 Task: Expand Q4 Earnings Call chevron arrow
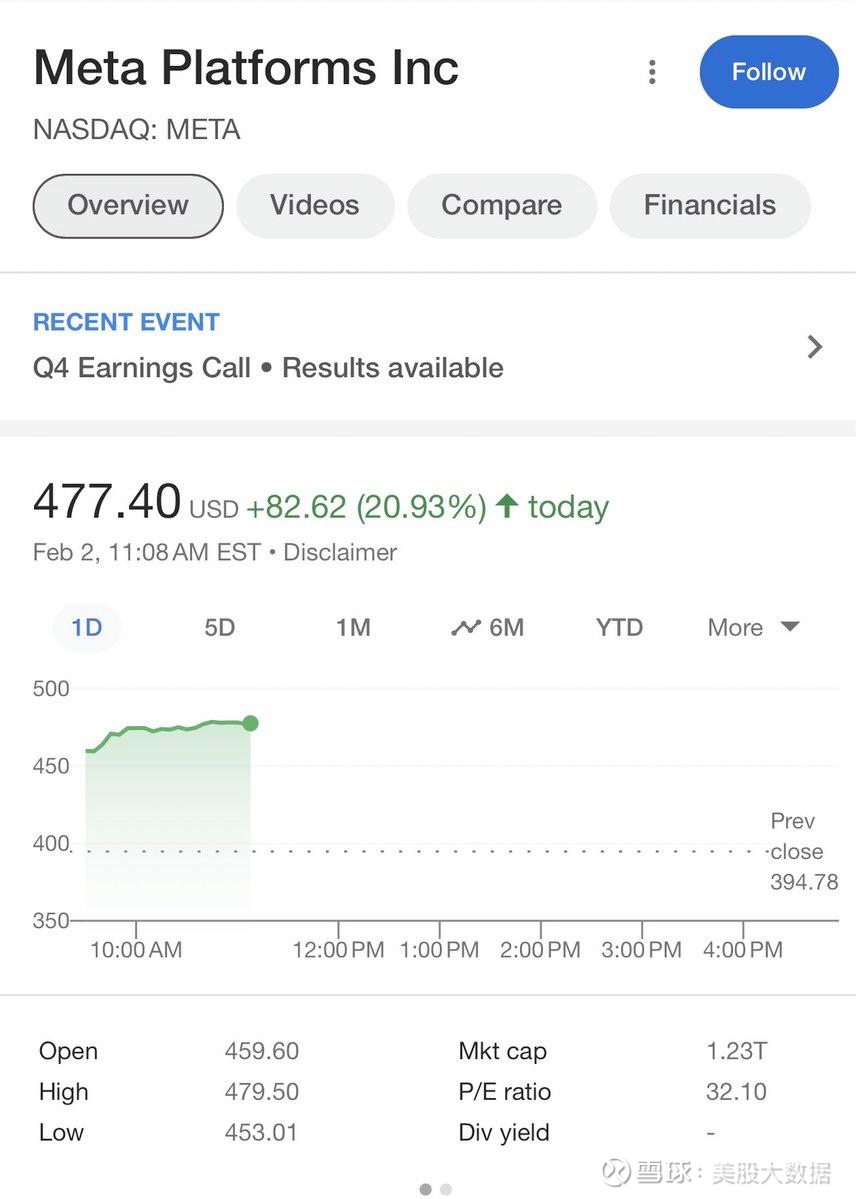tap(815, 347)
